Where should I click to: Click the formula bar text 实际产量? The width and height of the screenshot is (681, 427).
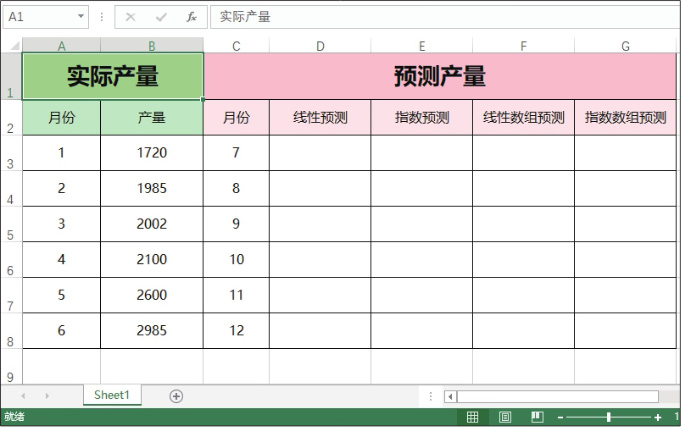coord(245,17)
